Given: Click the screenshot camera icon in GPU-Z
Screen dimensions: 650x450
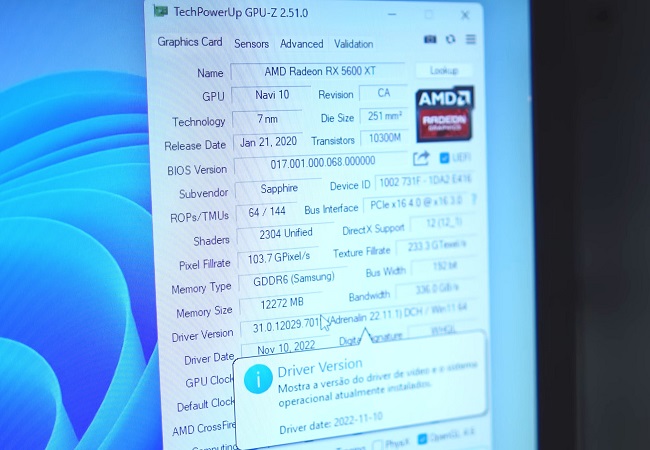Looking at the screenshot, I should [430, 39].
